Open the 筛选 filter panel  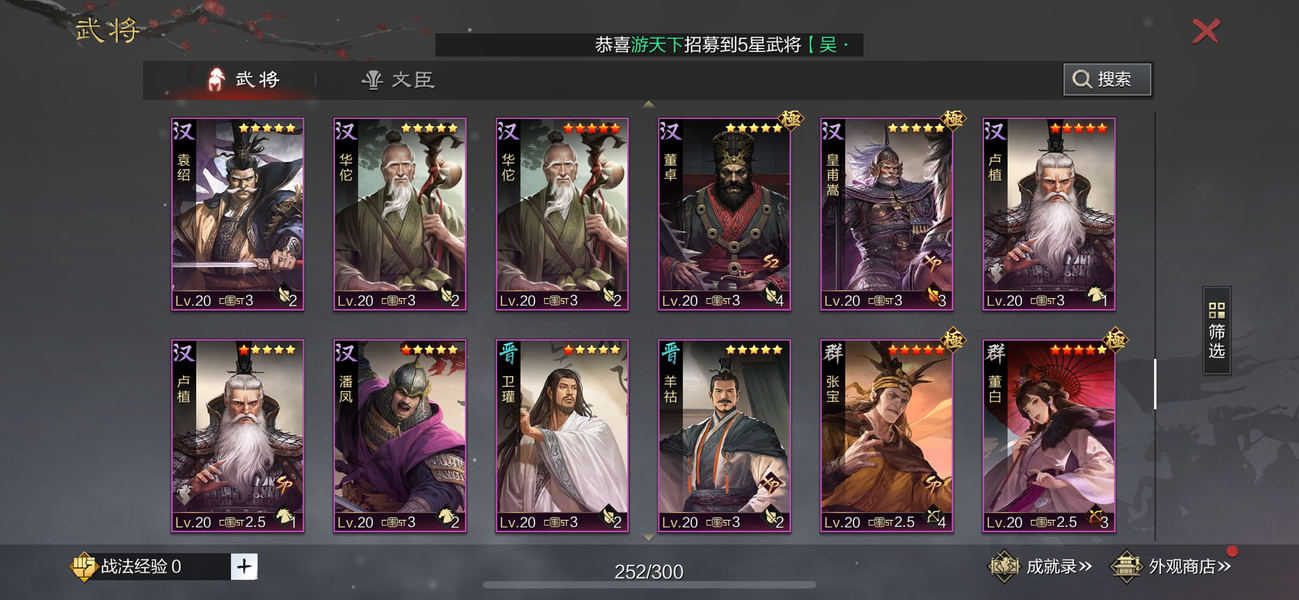1216,330
